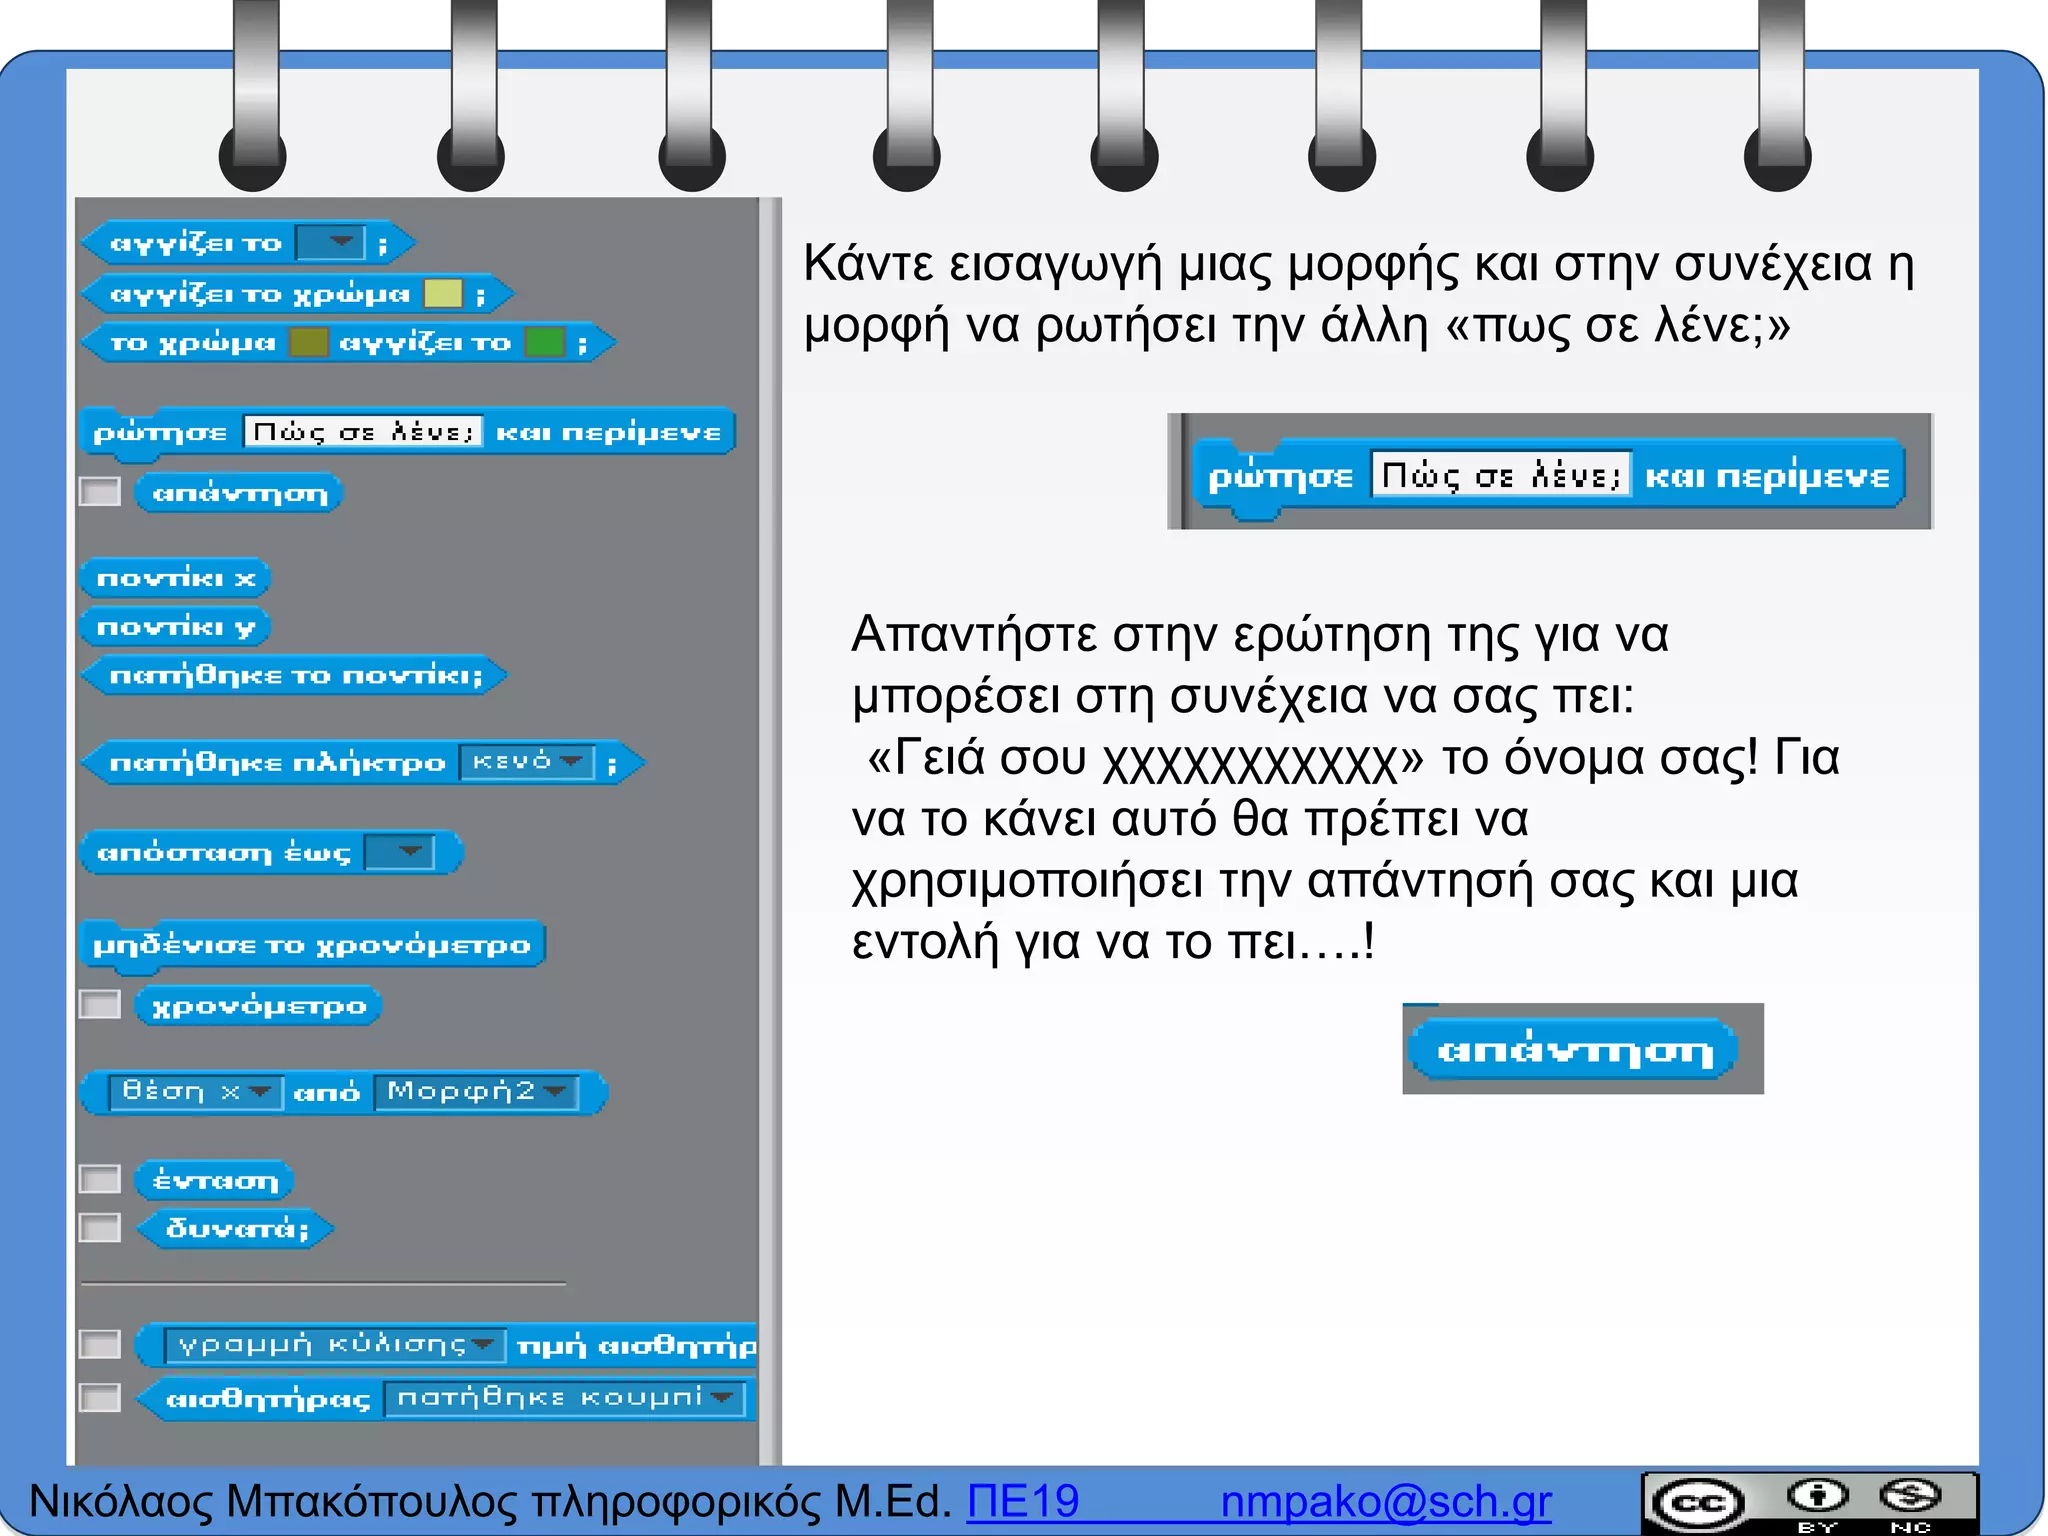Viewport: 2048px width, 1536px height.
Task: Select the 'πατήθηκε το ποντίκι;' block
Action: coord(294,675)
